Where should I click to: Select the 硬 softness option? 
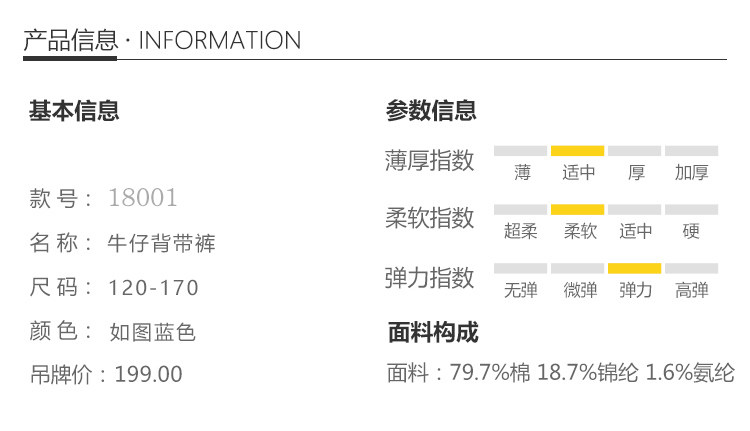coord(691,231)
